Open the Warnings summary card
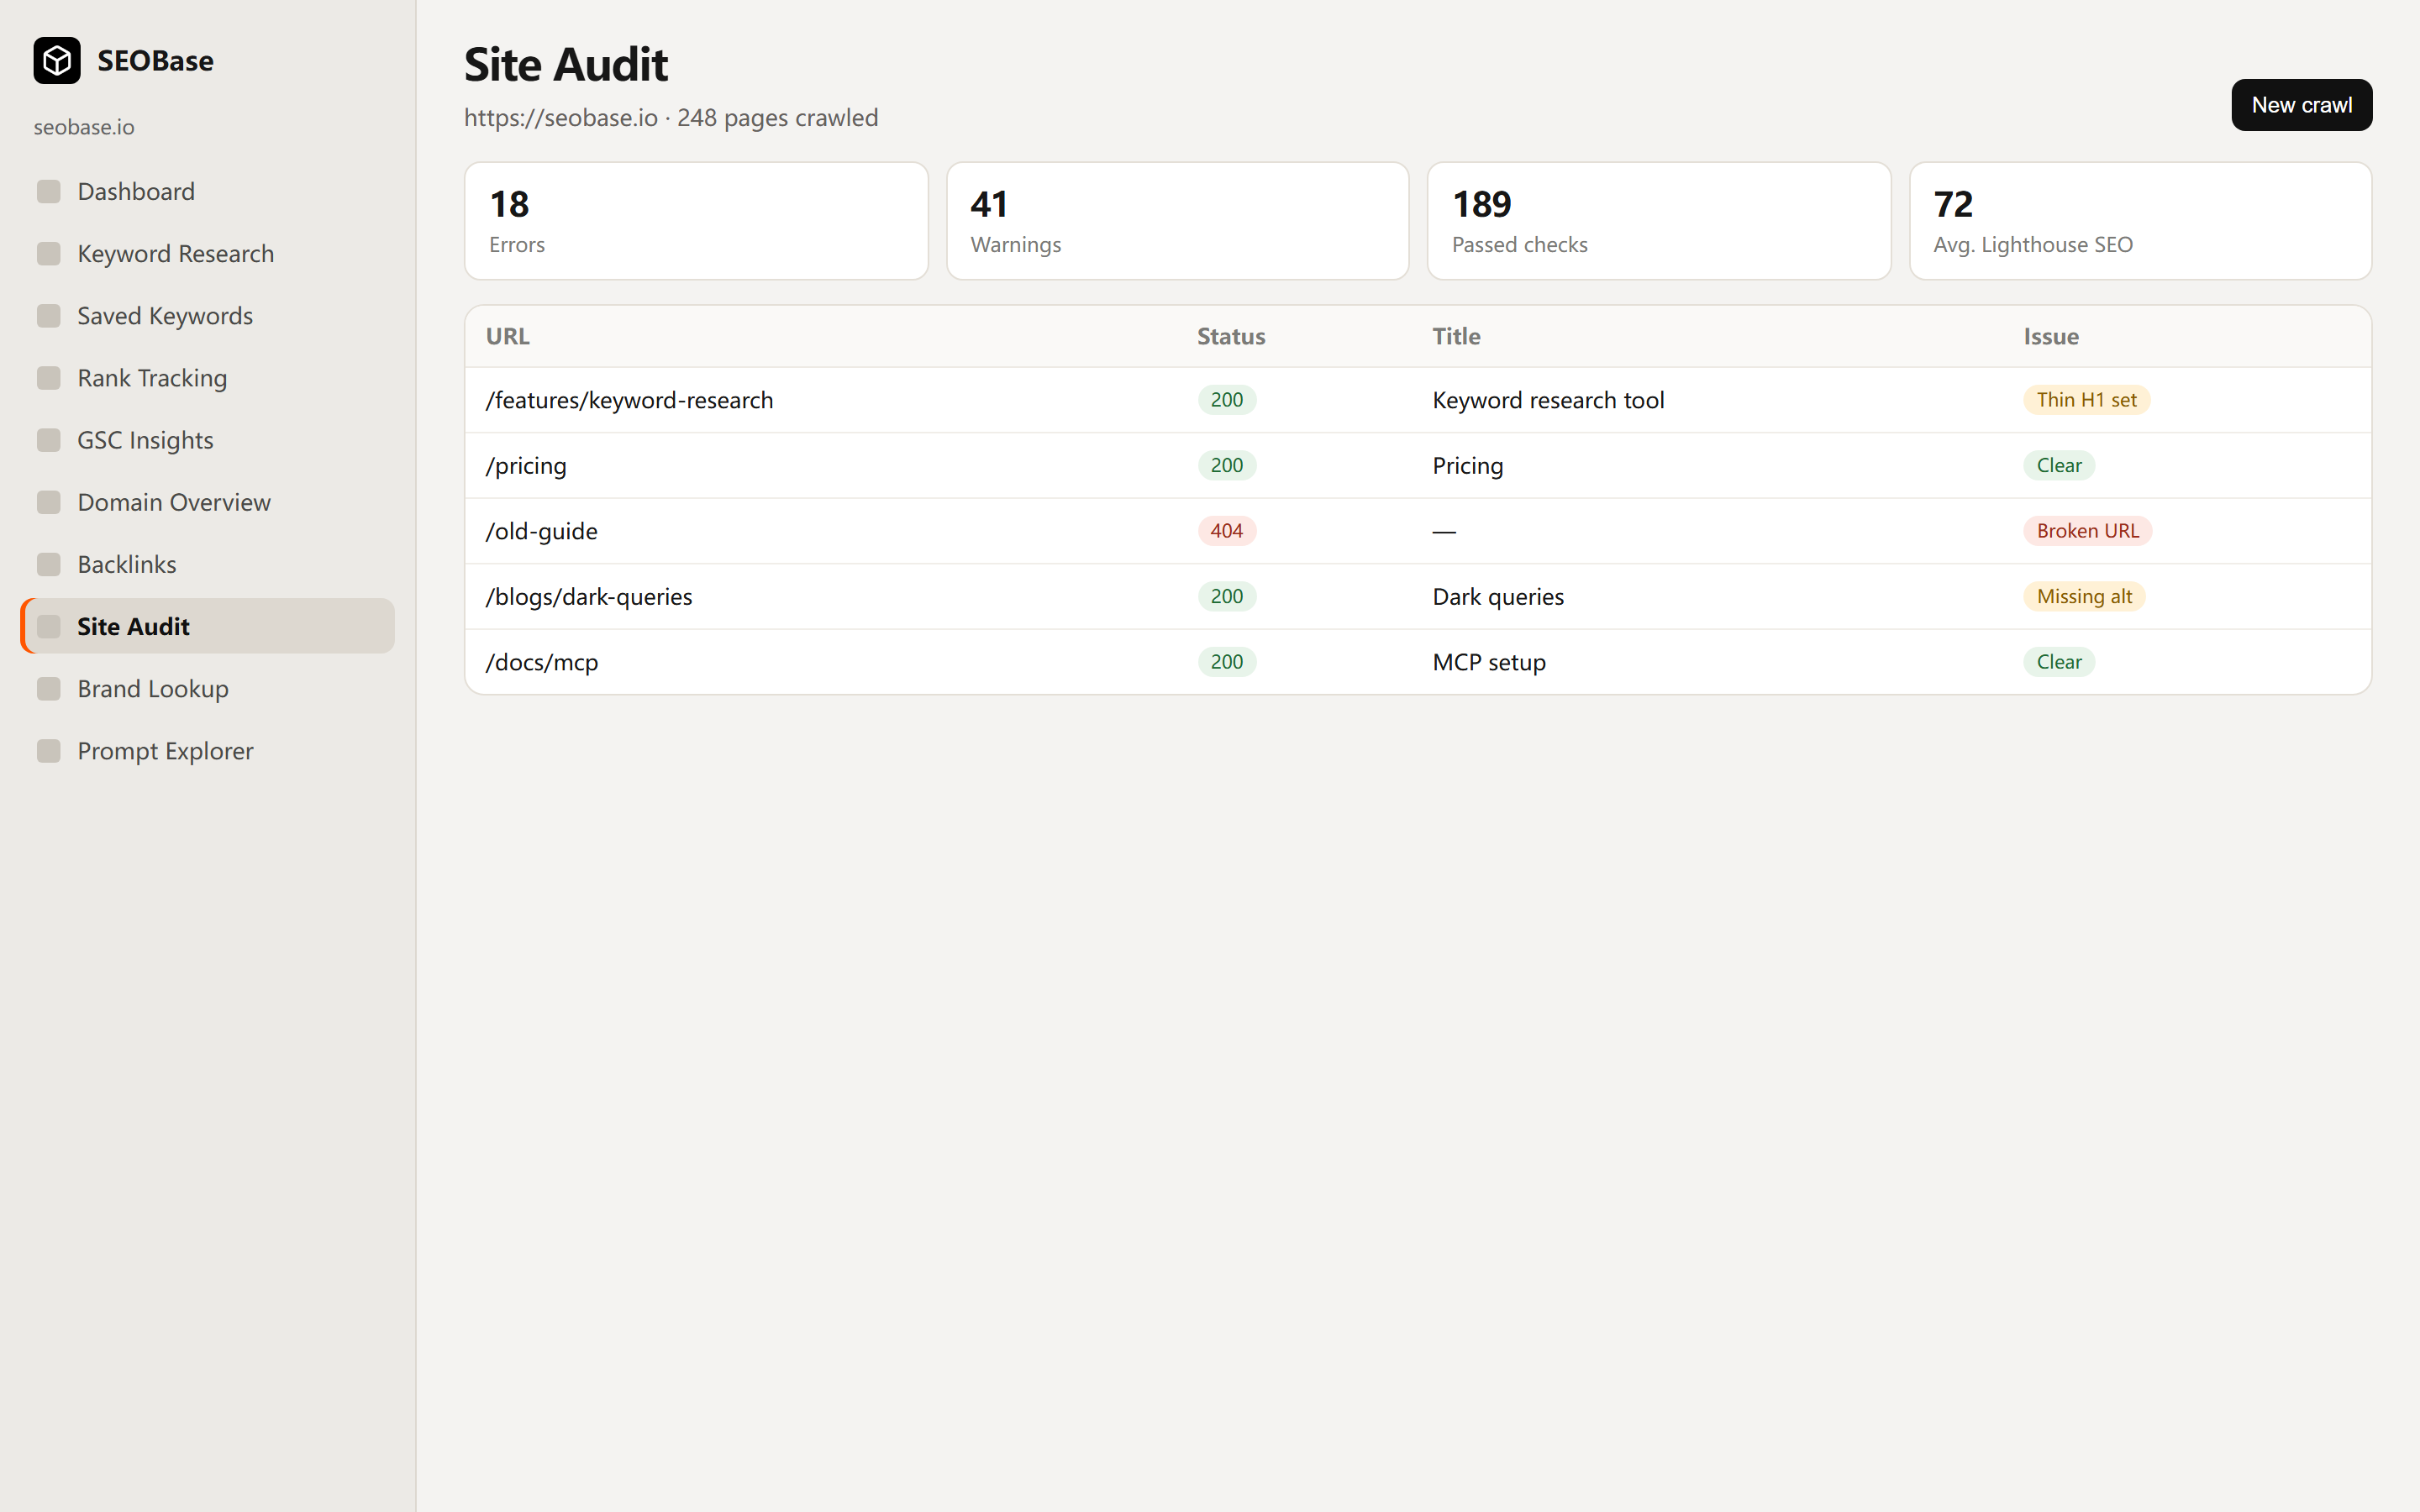This screenshot has width=2420, height=1512. pyautogui.click(x=1177, y=221)
